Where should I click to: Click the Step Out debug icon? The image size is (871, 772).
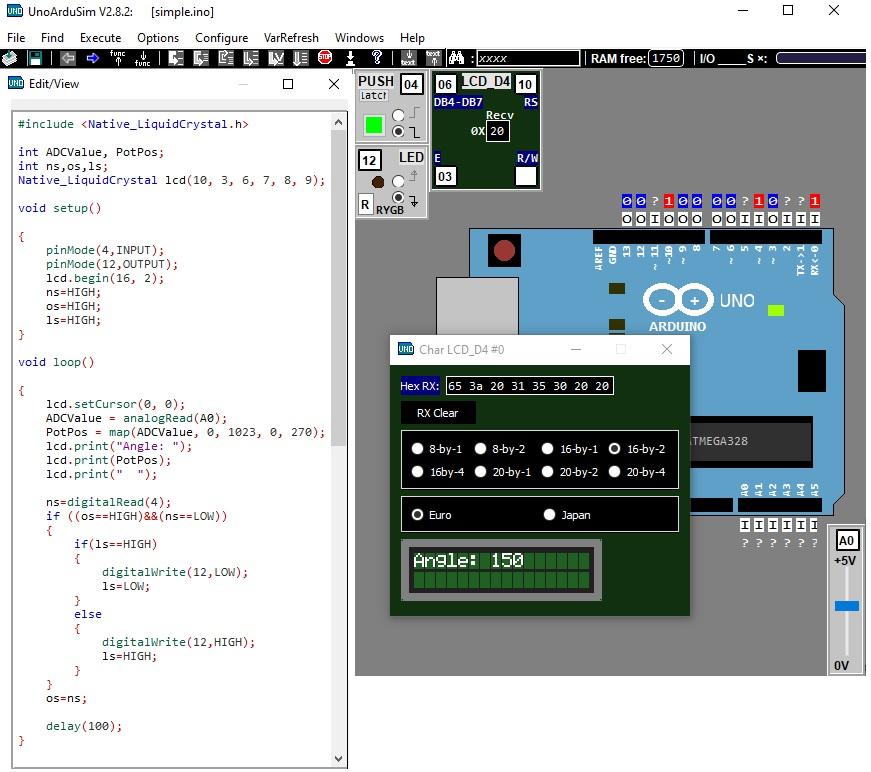tap(226, 58)
